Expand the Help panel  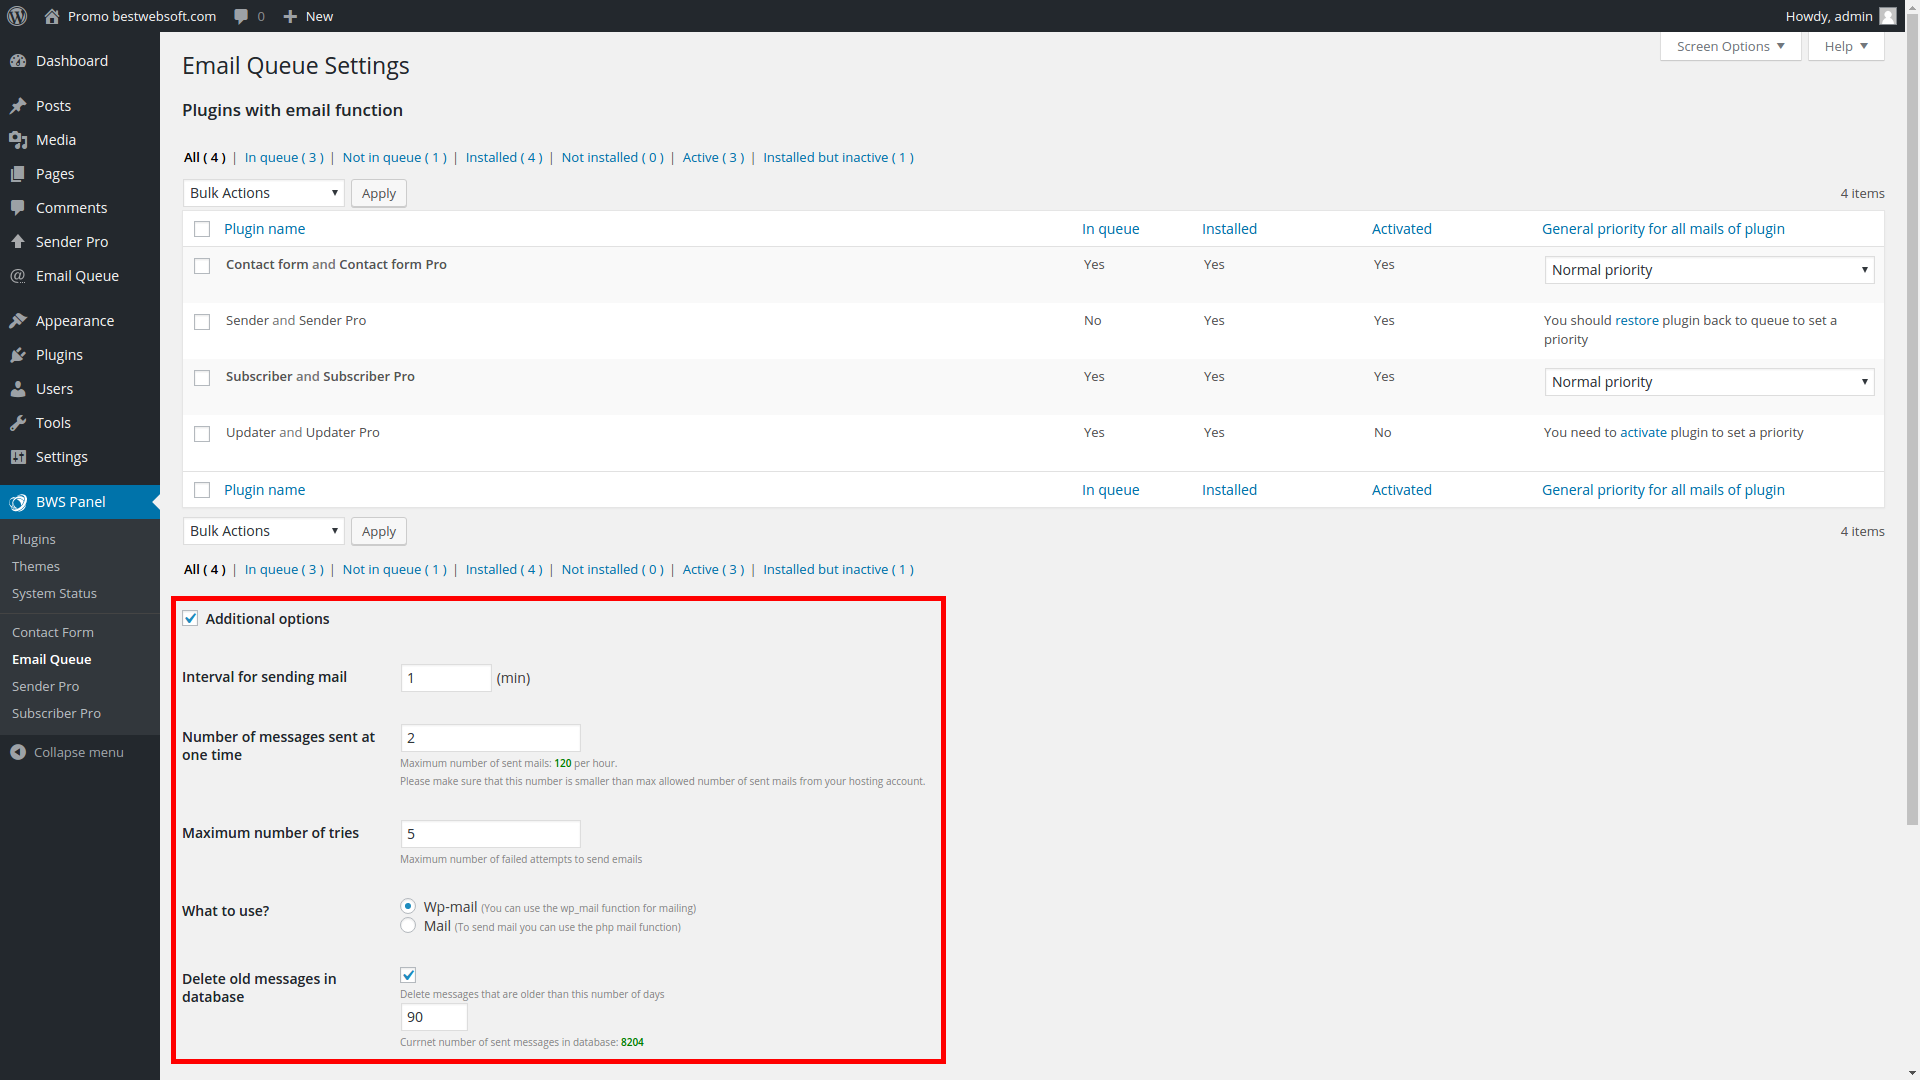pos(1846,46)
